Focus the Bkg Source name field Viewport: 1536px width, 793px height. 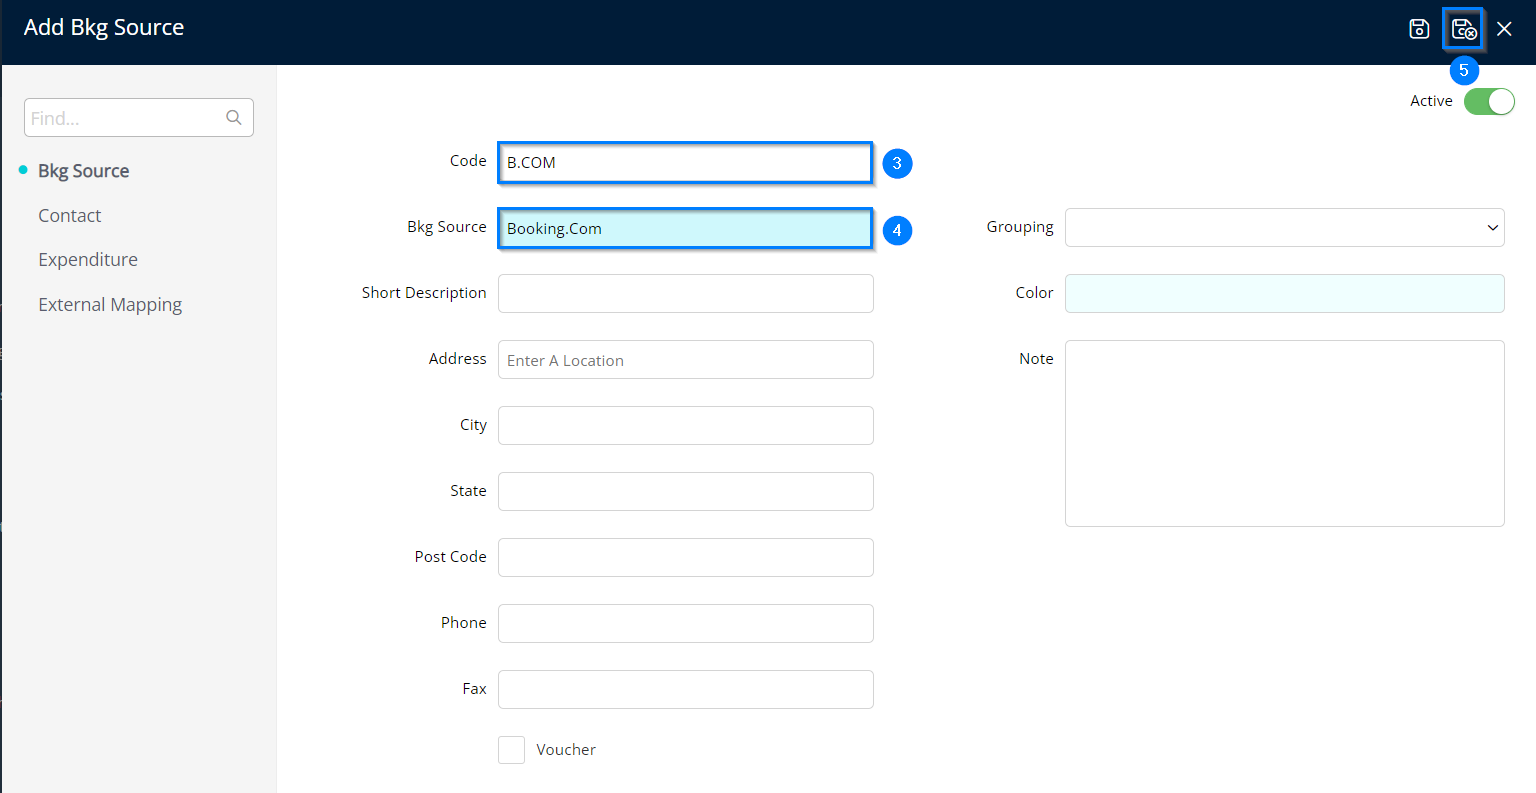point(685,229)
